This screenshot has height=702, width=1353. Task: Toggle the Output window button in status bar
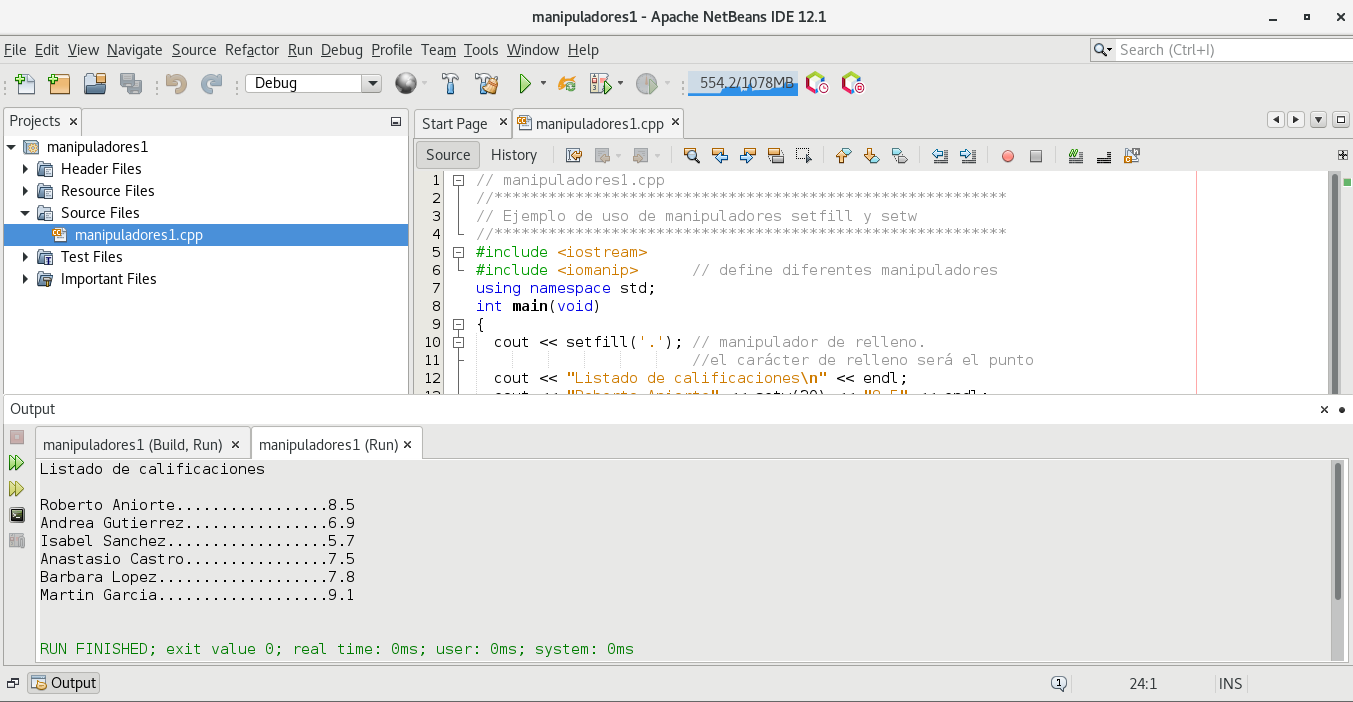point(63,683)
